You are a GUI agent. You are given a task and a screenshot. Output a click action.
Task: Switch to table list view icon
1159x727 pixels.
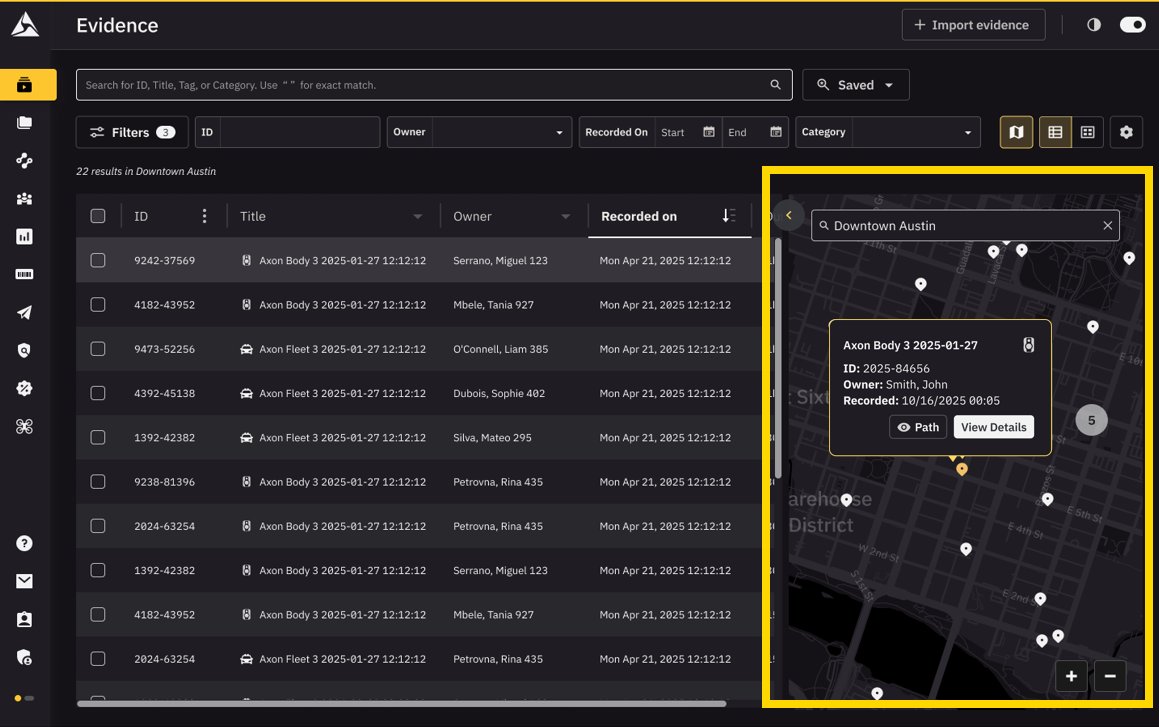click(1054, 132)
